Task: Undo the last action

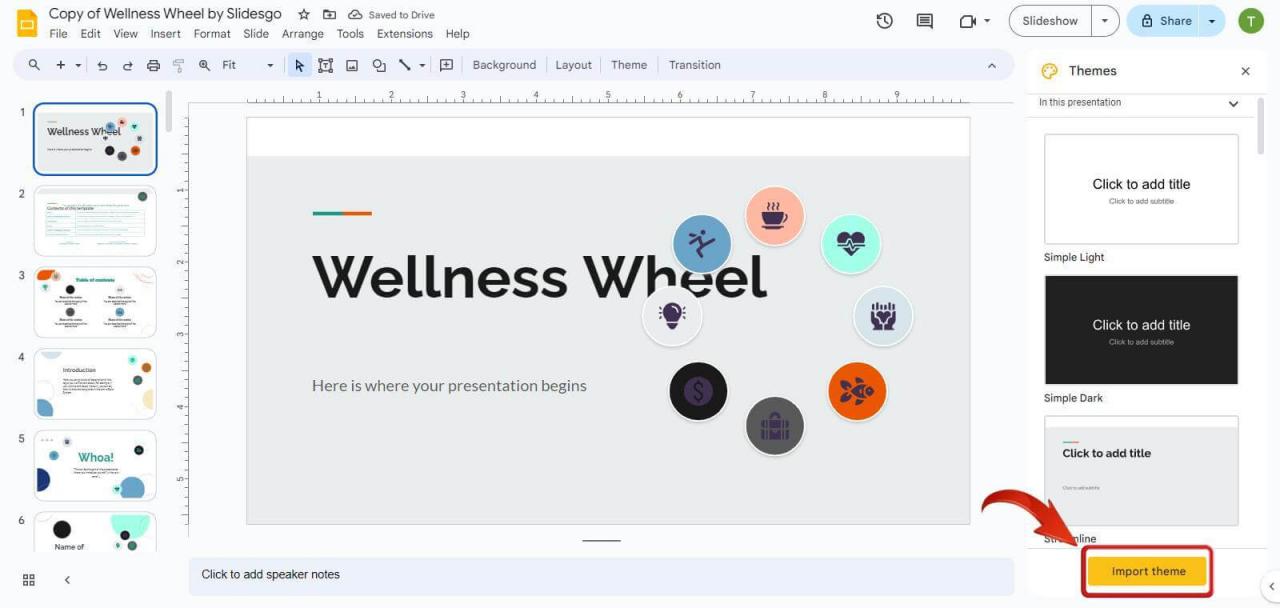Action: pos(101,65)
